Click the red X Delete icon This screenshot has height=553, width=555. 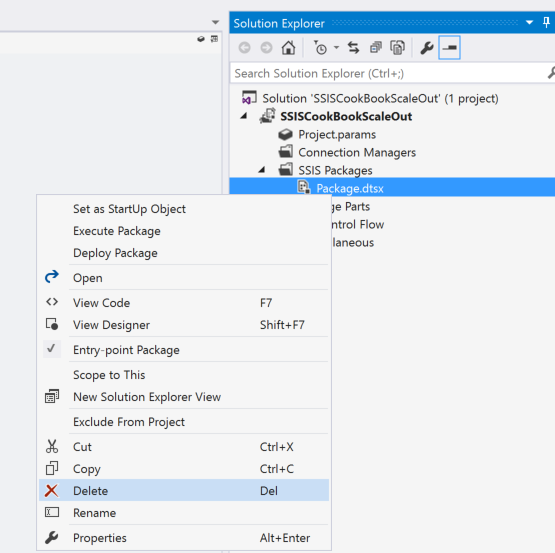[x=51, y=490]
